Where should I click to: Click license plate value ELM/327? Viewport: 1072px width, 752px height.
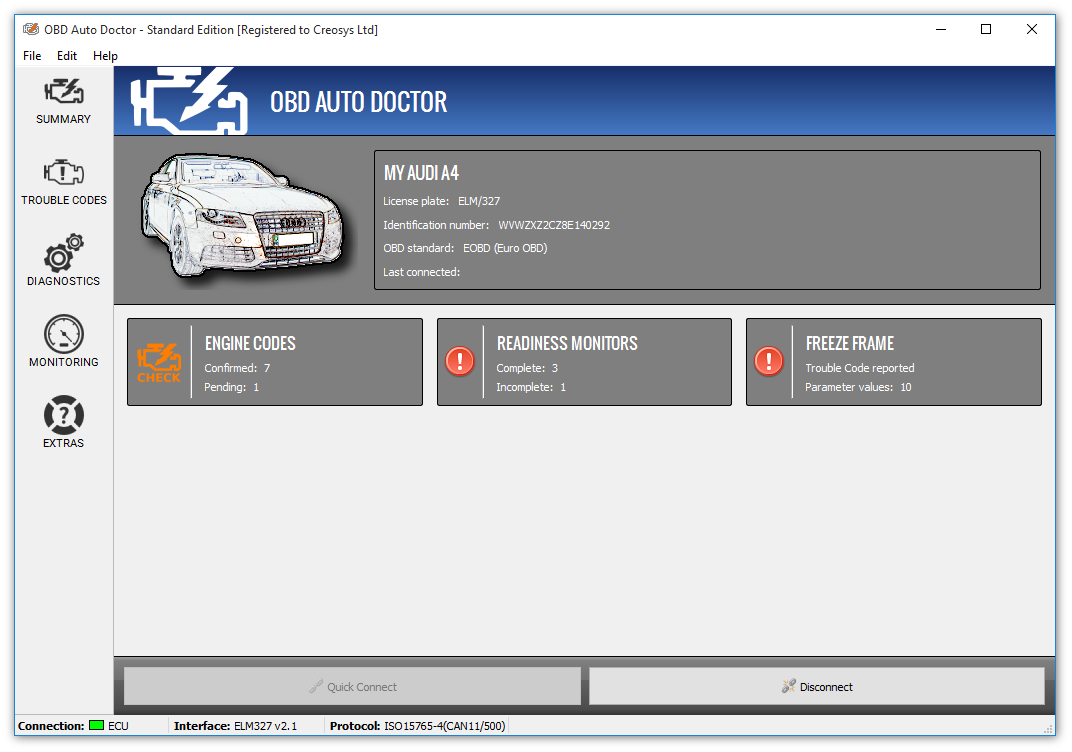[x=479, y=201]
